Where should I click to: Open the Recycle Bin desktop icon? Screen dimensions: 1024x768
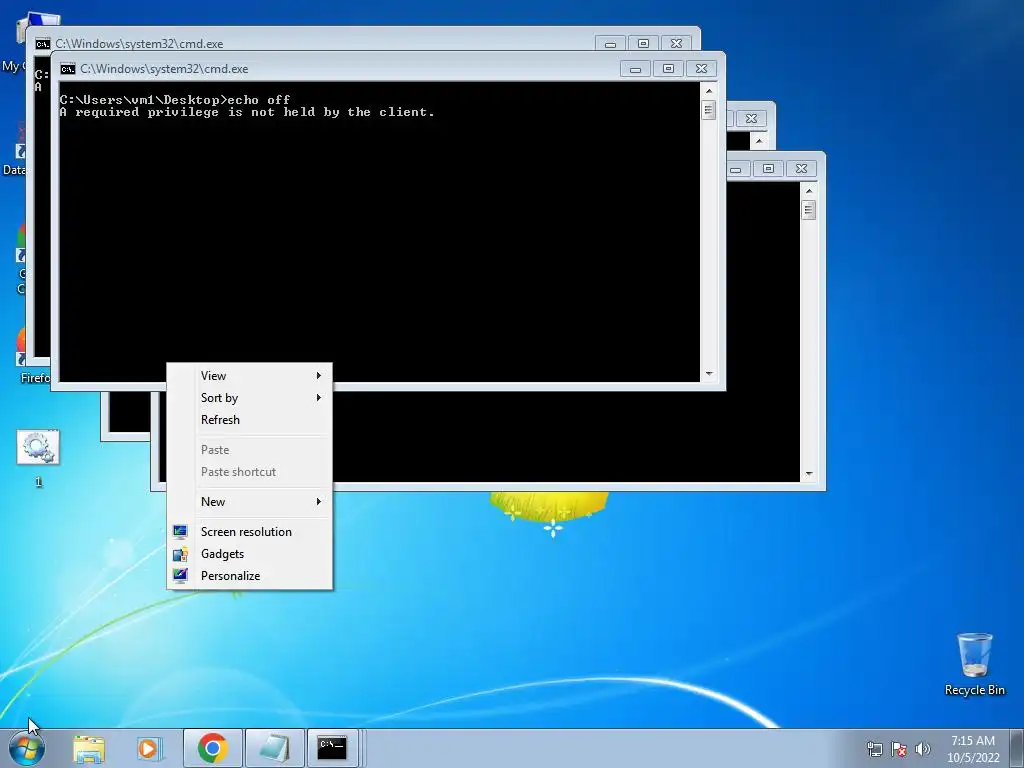click(974, 664)
